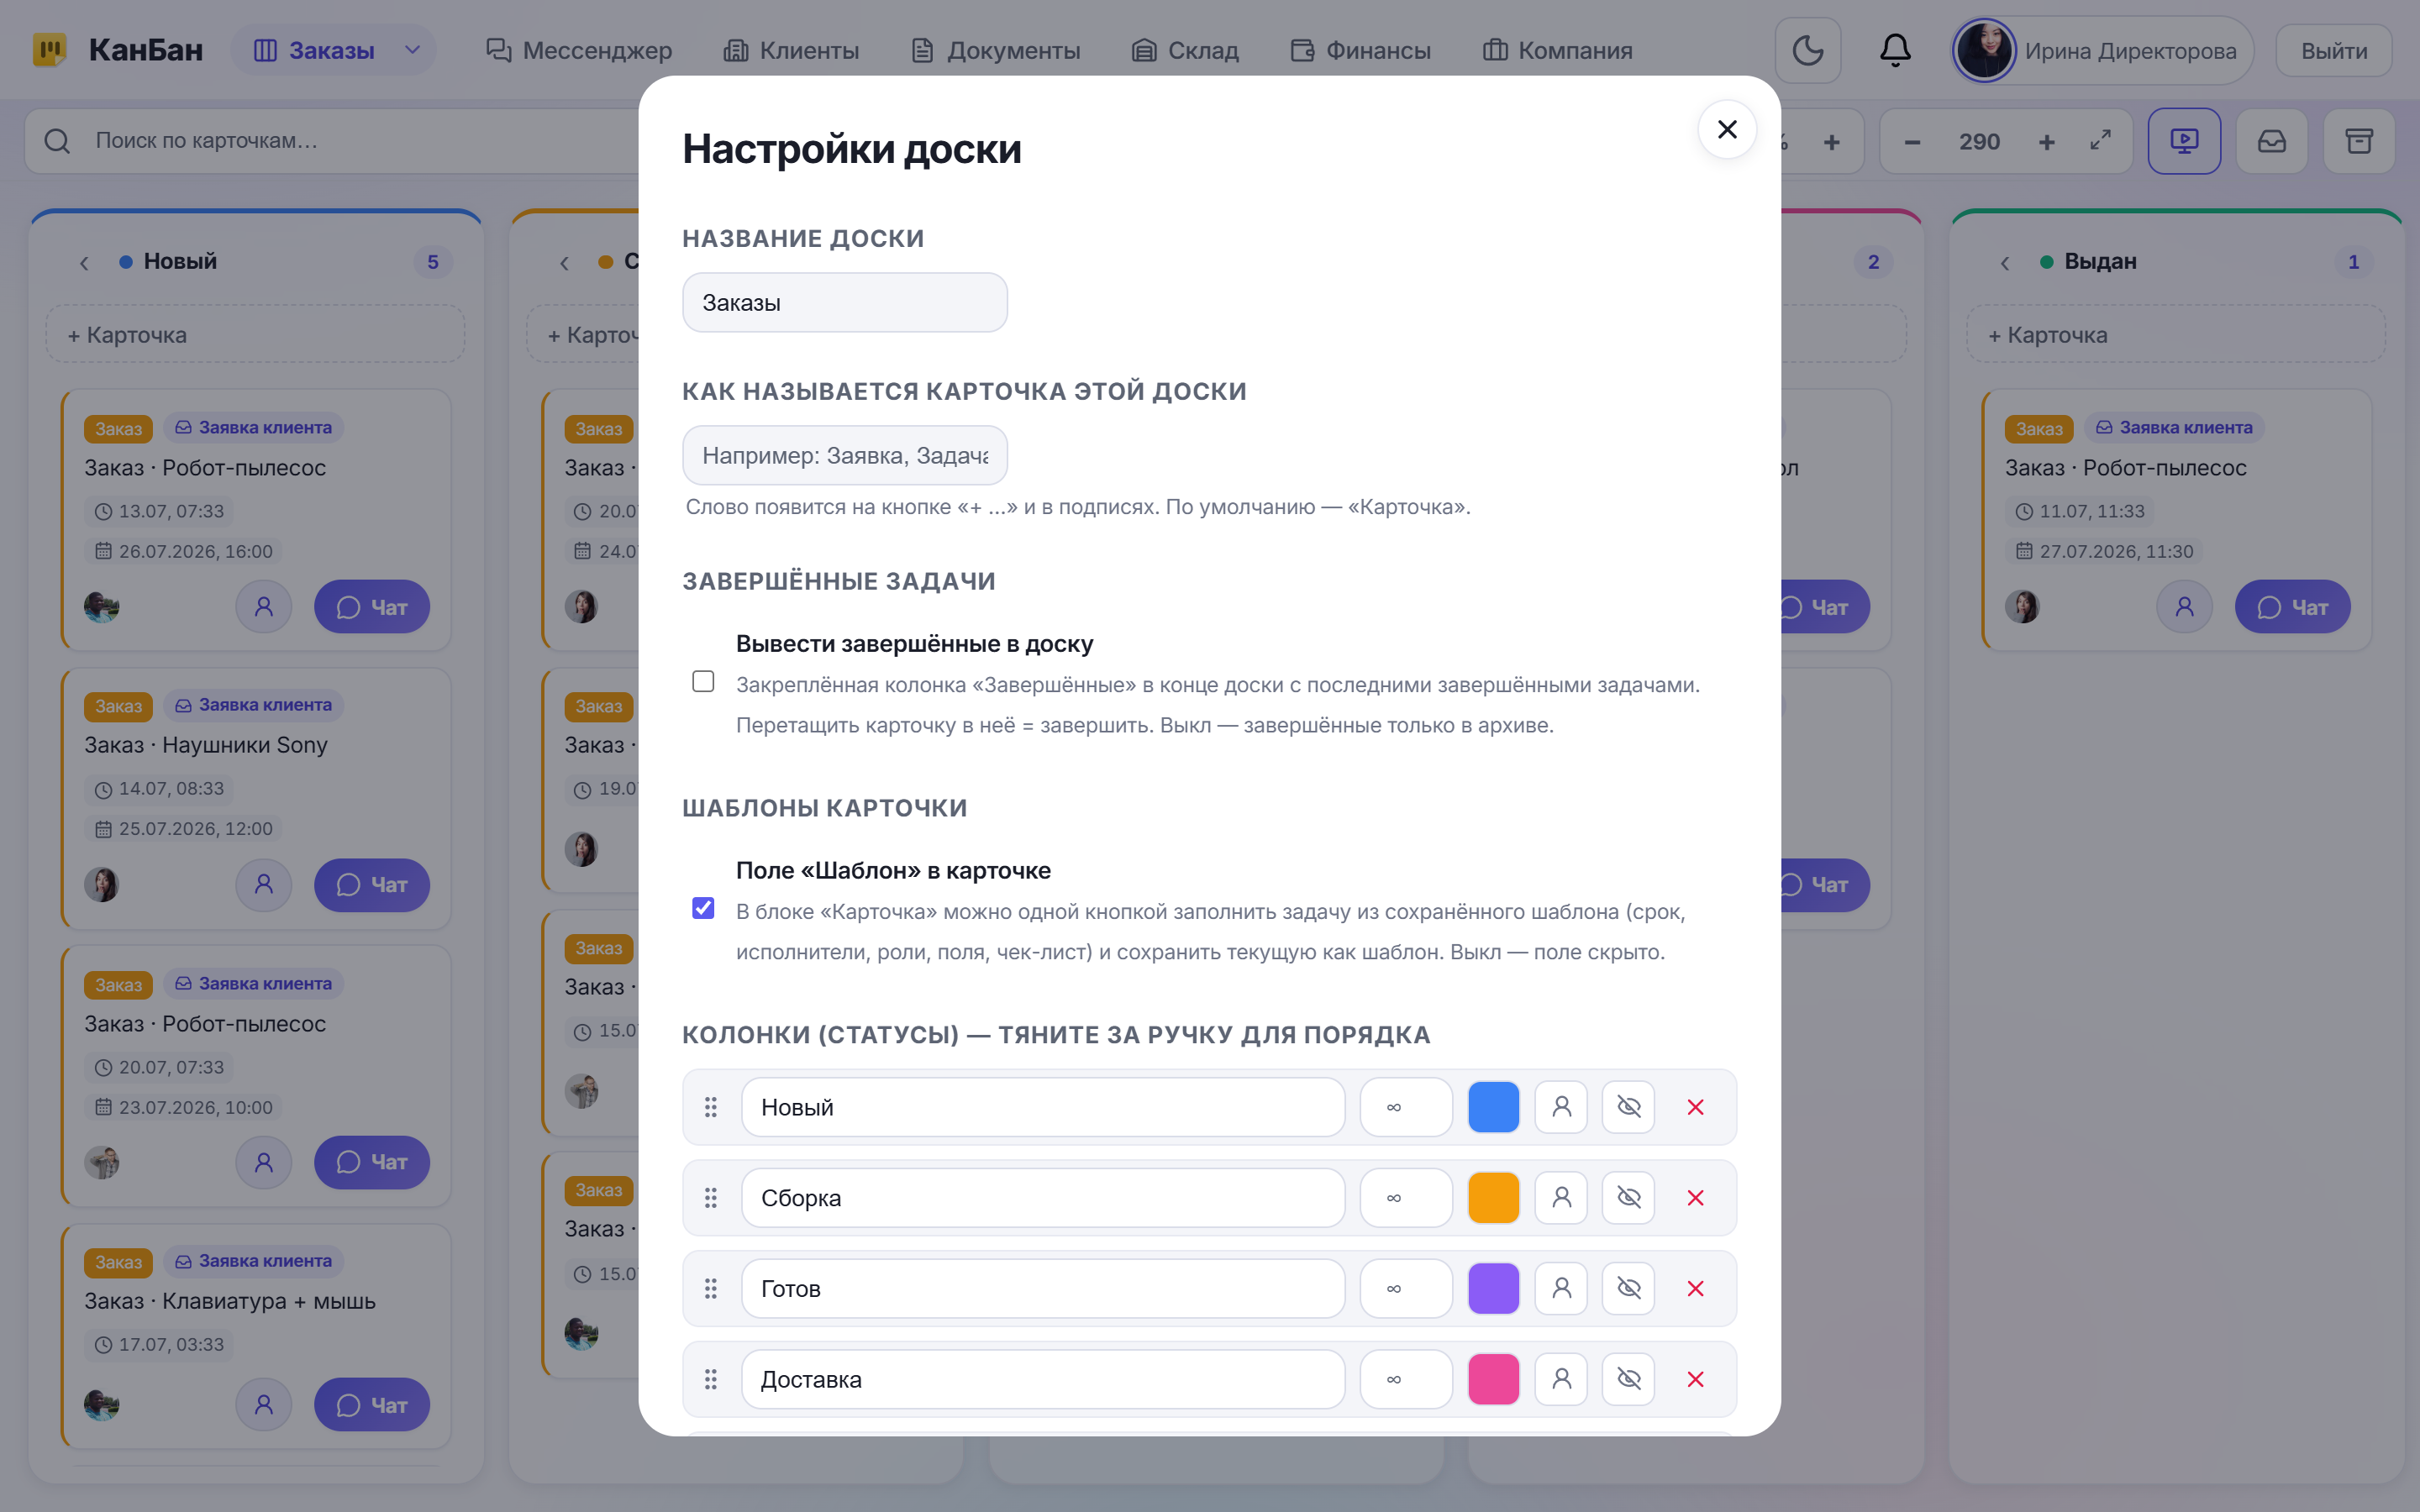Screen dimensions: 2420x1512
Task: Open notifications bell
Action: 1895,50
